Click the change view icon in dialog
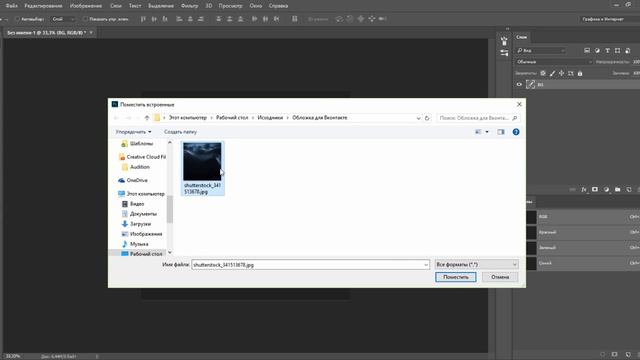 [x=478, y=132]
